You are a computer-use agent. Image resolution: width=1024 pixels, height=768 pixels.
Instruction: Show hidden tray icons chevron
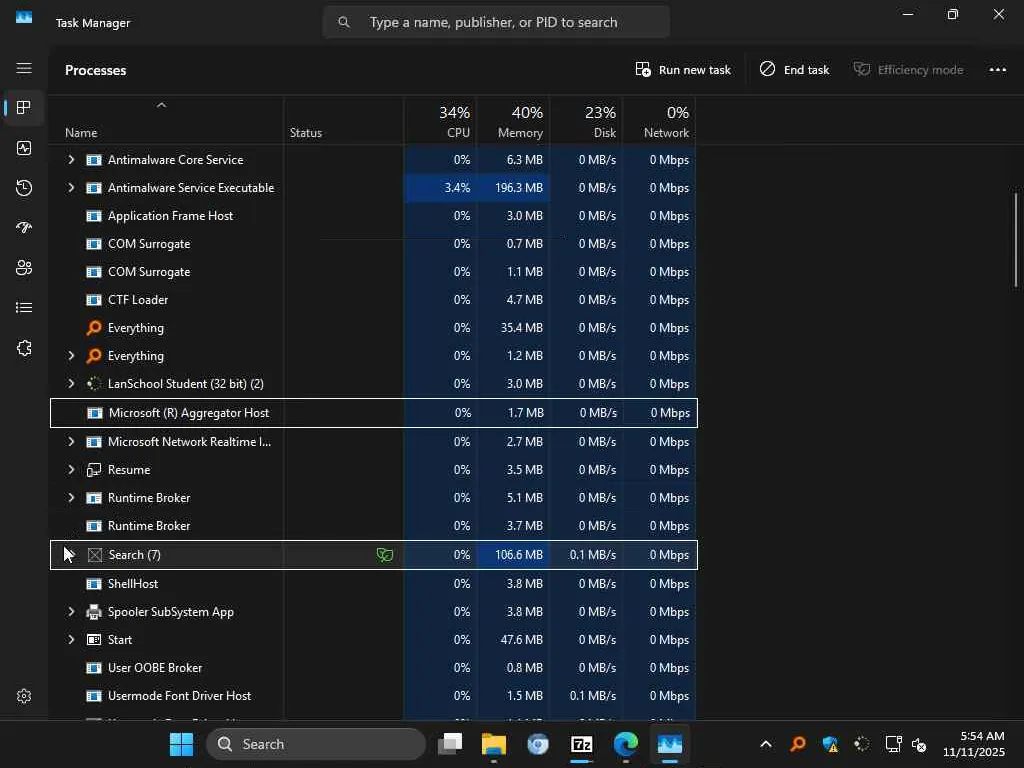point(765,744)
